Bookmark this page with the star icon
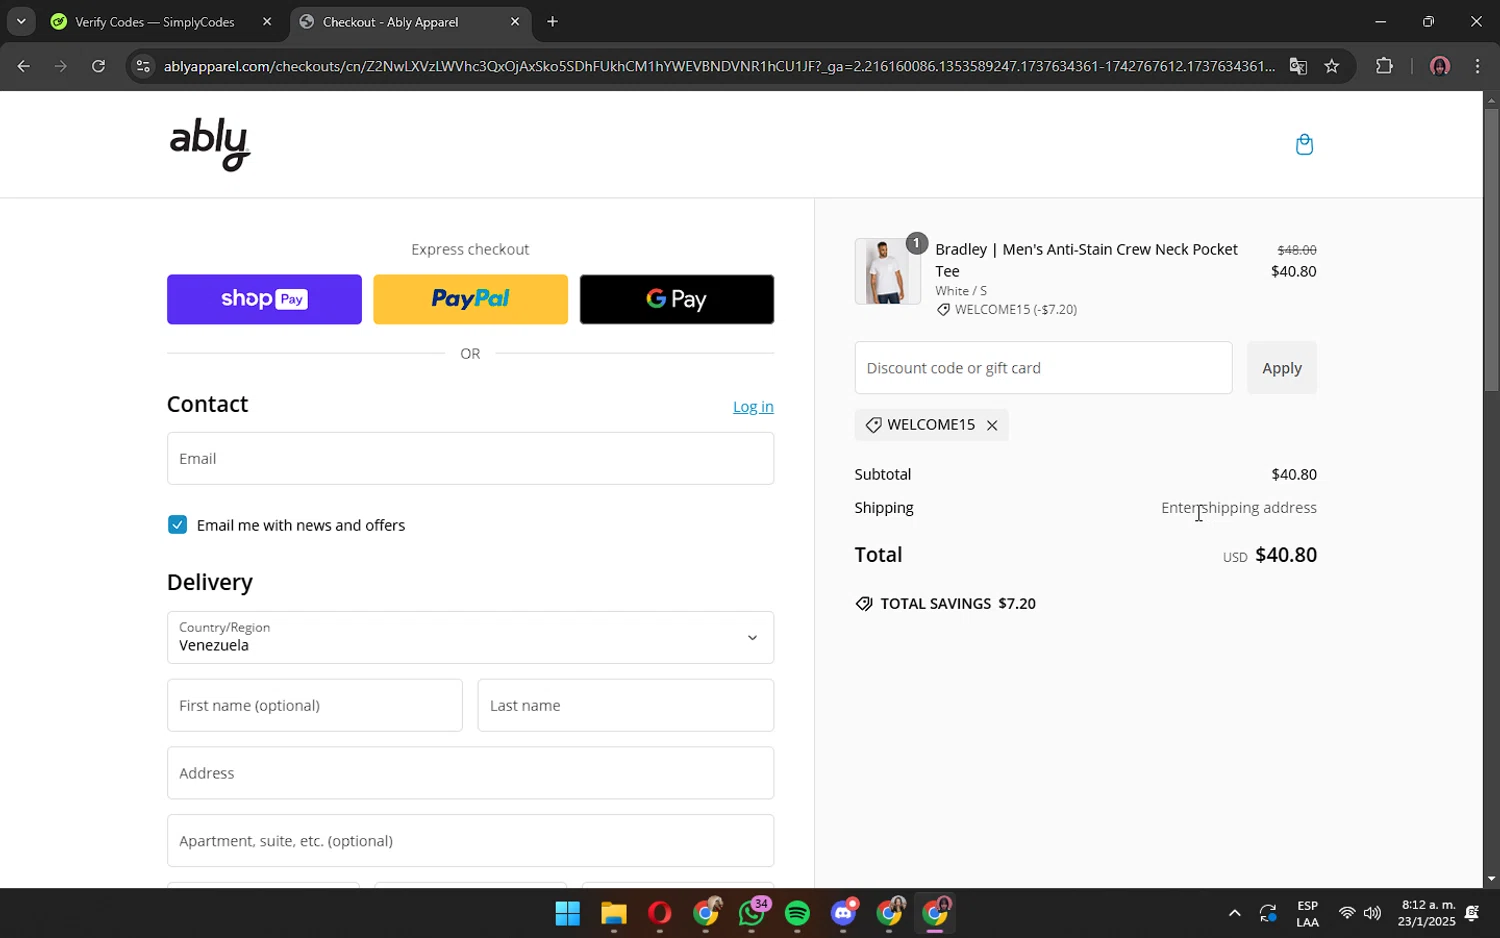 tap(1332, 66)
